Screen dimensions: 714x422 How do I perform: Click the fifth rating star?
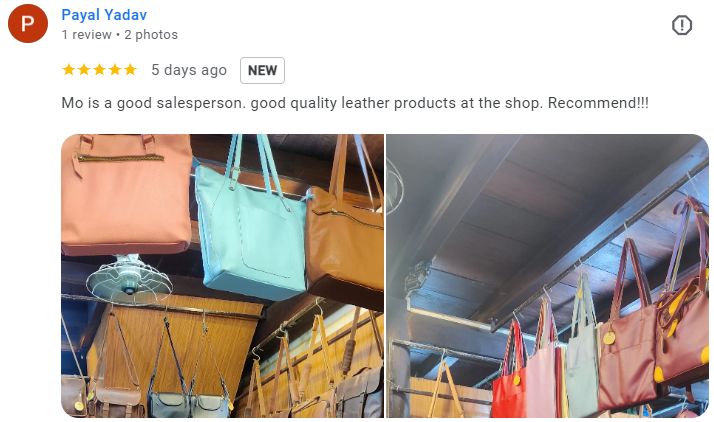pyautogui.click(x=131, y=70)
